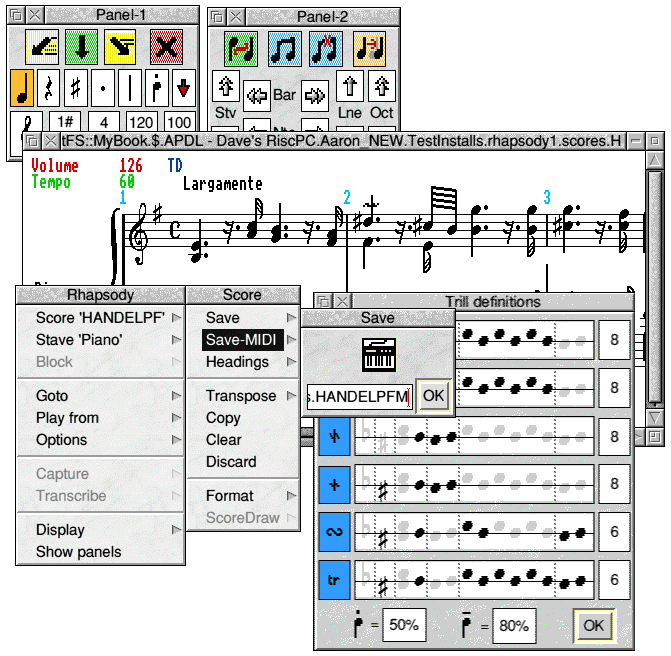The width and height of the screenshot is (671, 656).
Task: Click the red down arrow button in Panel-1
Action: pyautogui.click(x=184, y=88)
